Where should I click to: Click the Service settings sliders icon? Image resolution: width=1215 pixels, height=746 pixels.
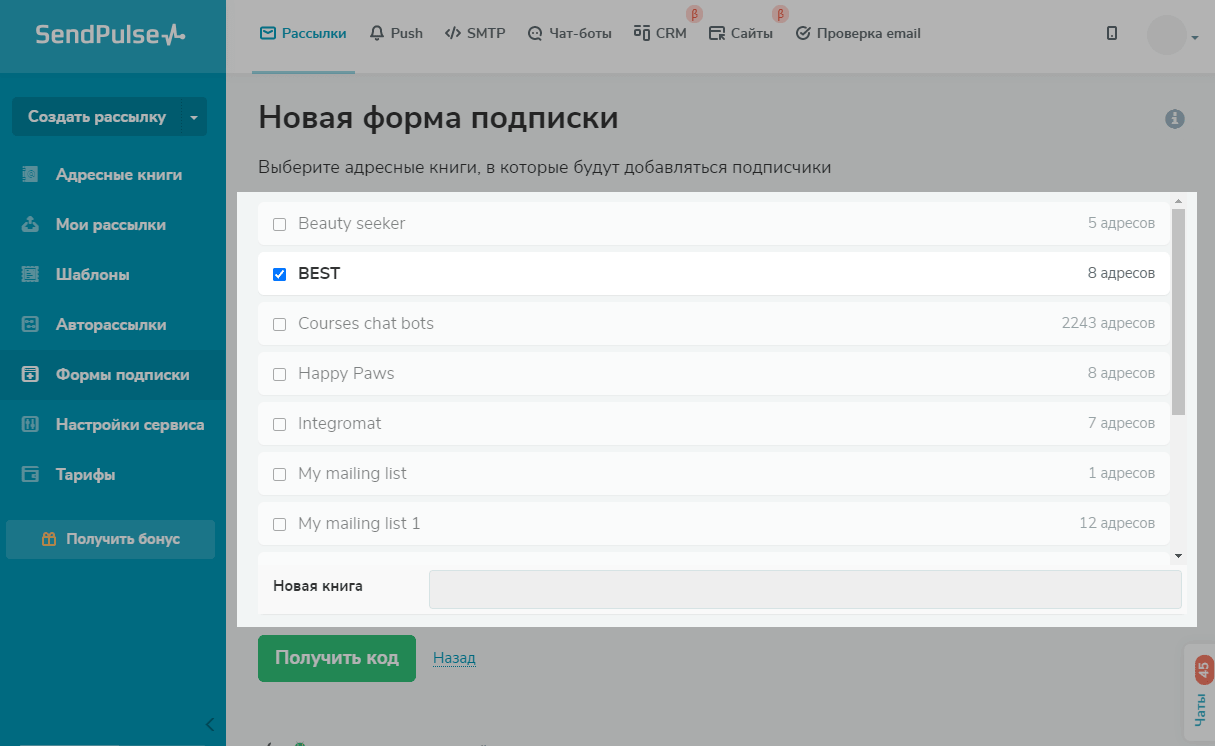pos(30,424)
